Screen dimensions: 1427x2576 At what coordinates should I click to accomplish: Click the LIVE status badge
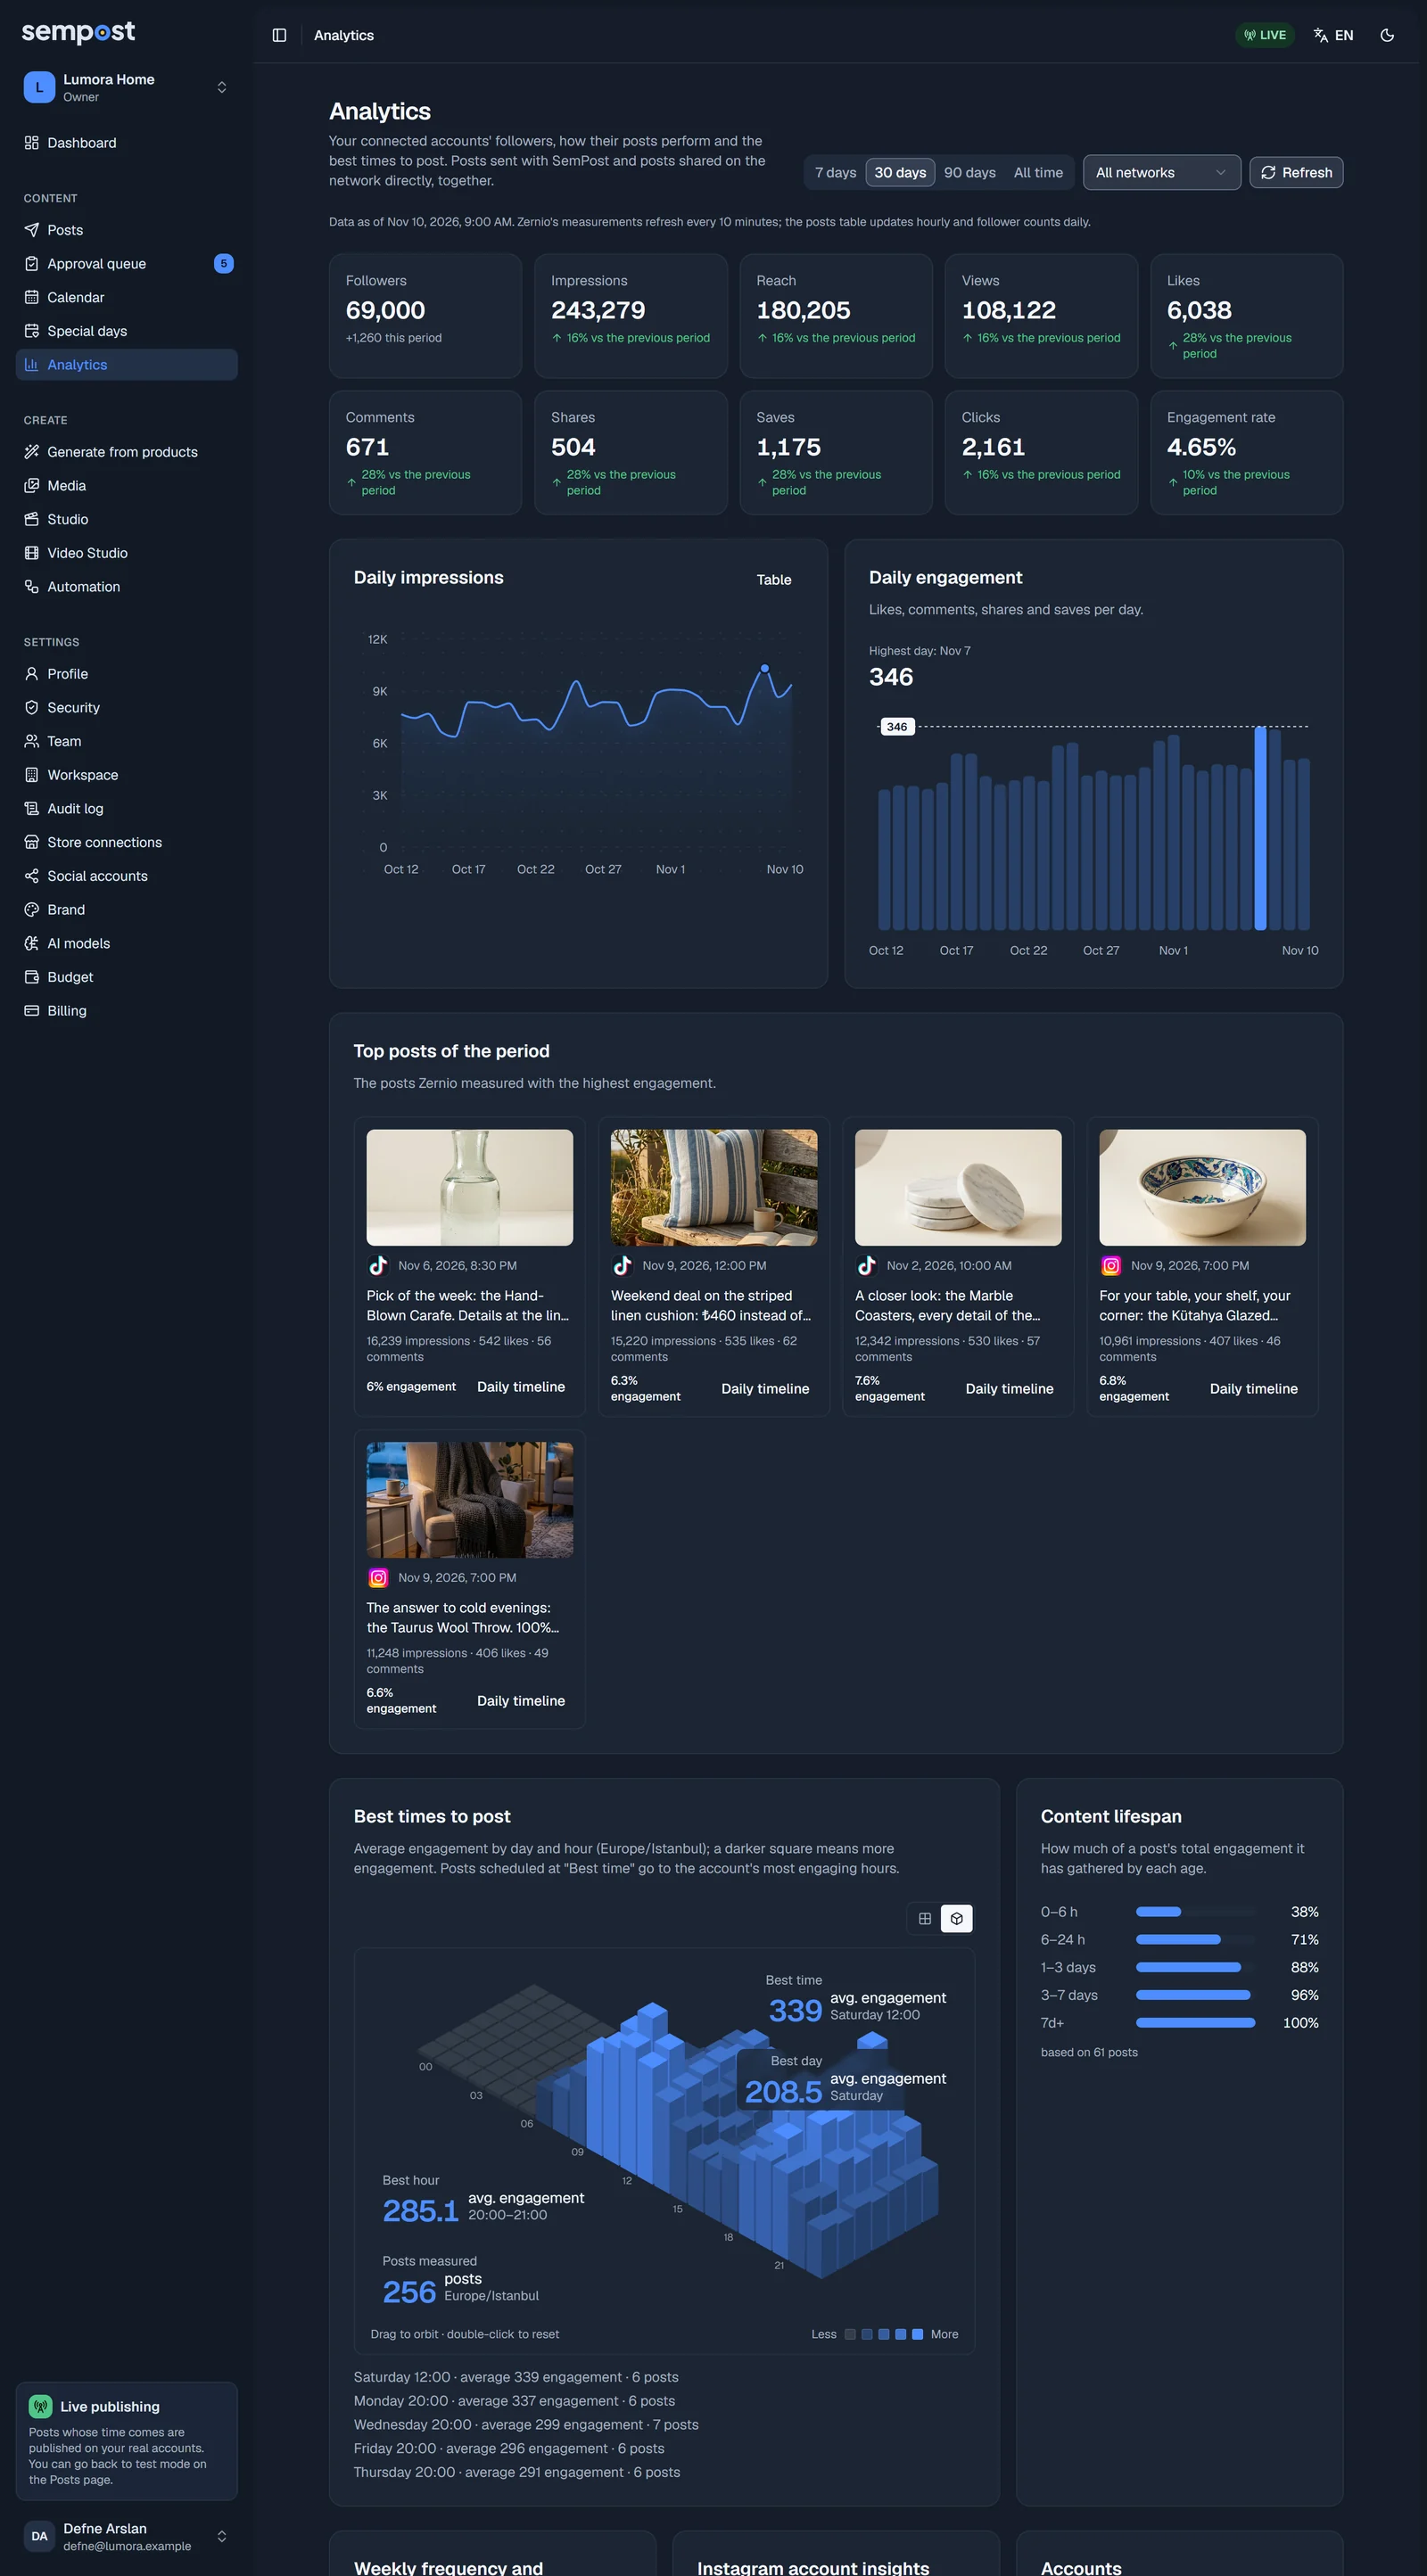click(x=1264, y=35)
